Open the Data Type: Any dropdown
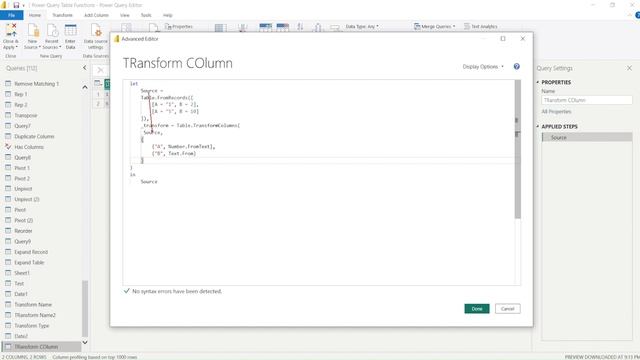640x360 pixels. [362, 27]
